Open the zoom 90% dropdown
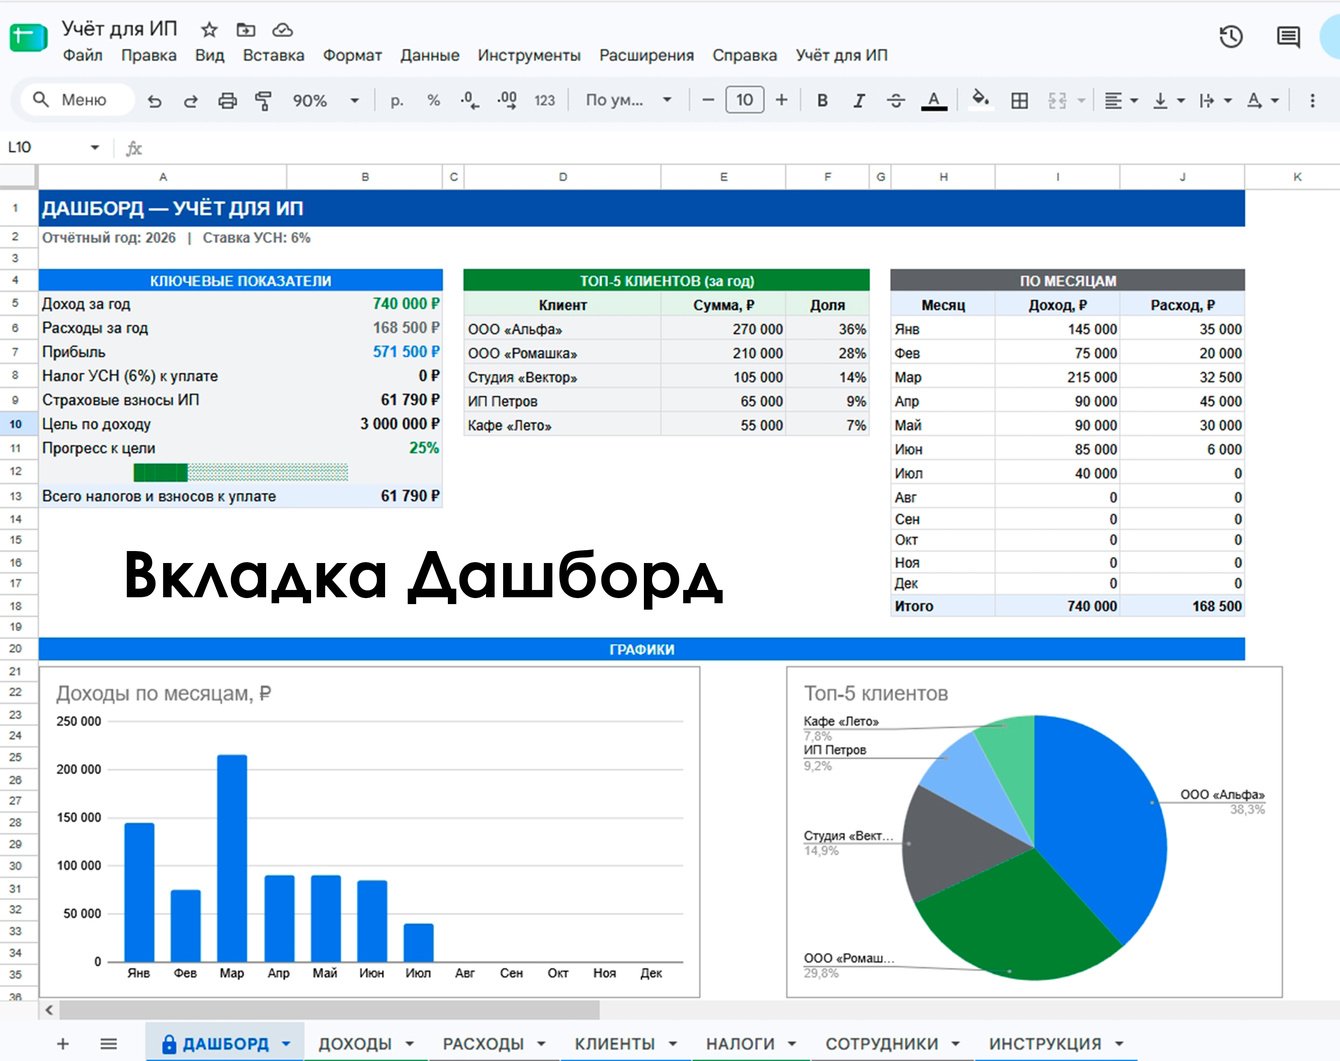This screenshot has width=1340, height=1061. 325,100
